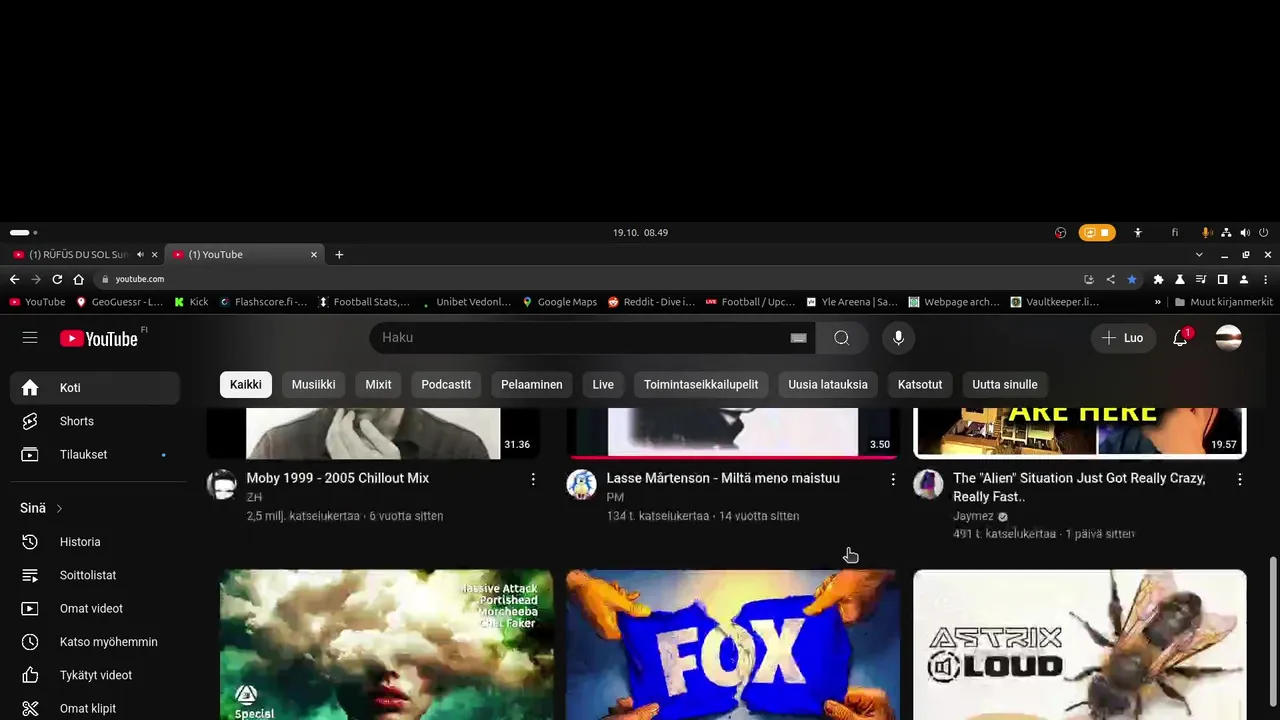Image resolution: width=1280 pixels, height=720 pixels.
Task: Open options for the Lasse Mårtenson video
Action: pos(893,480)
